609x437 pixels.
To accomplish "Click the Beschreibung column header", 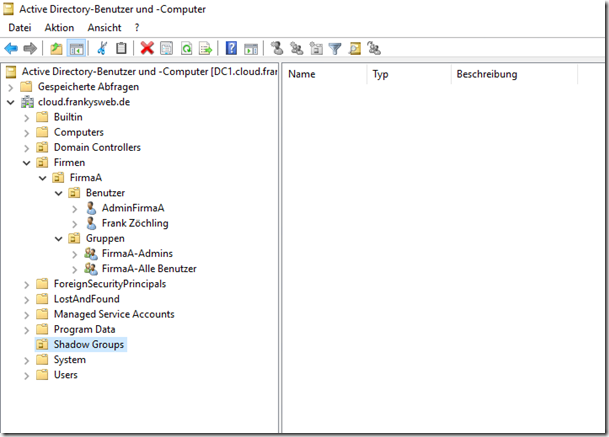I will [x=487, y=74].
